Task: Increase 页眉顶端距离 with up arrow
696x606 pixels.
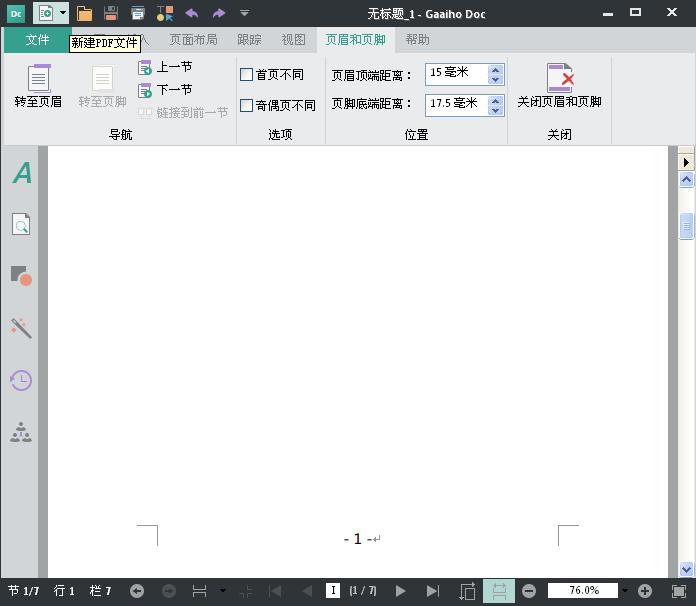Action: tap(495, 70)
